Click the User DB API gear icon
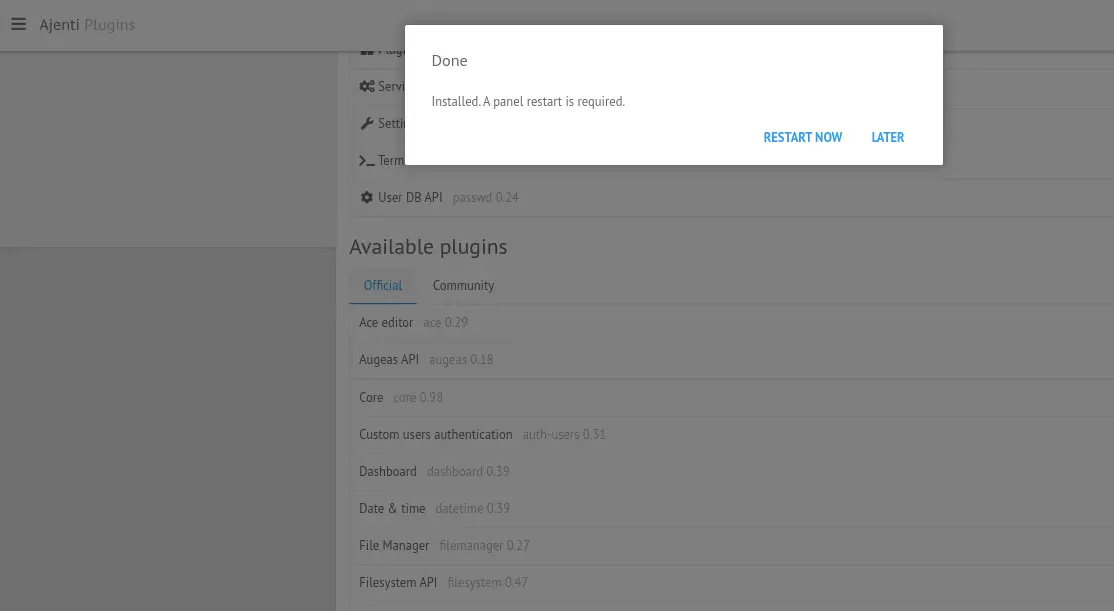This screenshot has height=611, width=1114. pos(367,198)
